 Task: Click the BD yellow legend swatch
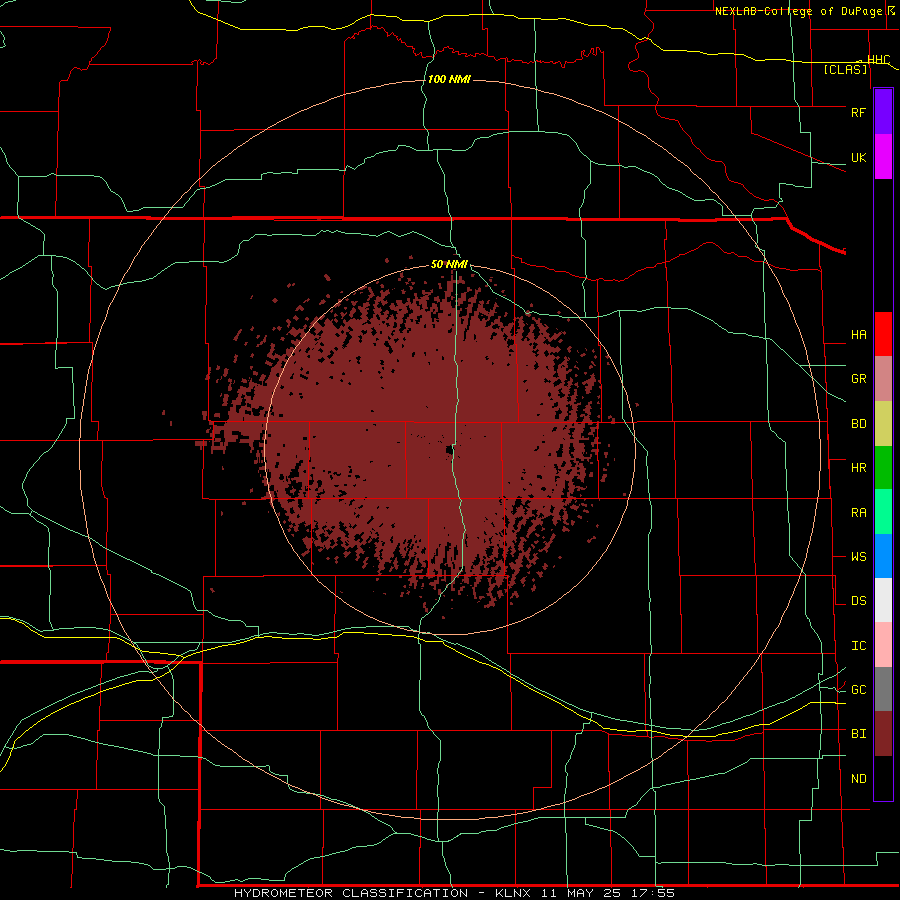883,424
